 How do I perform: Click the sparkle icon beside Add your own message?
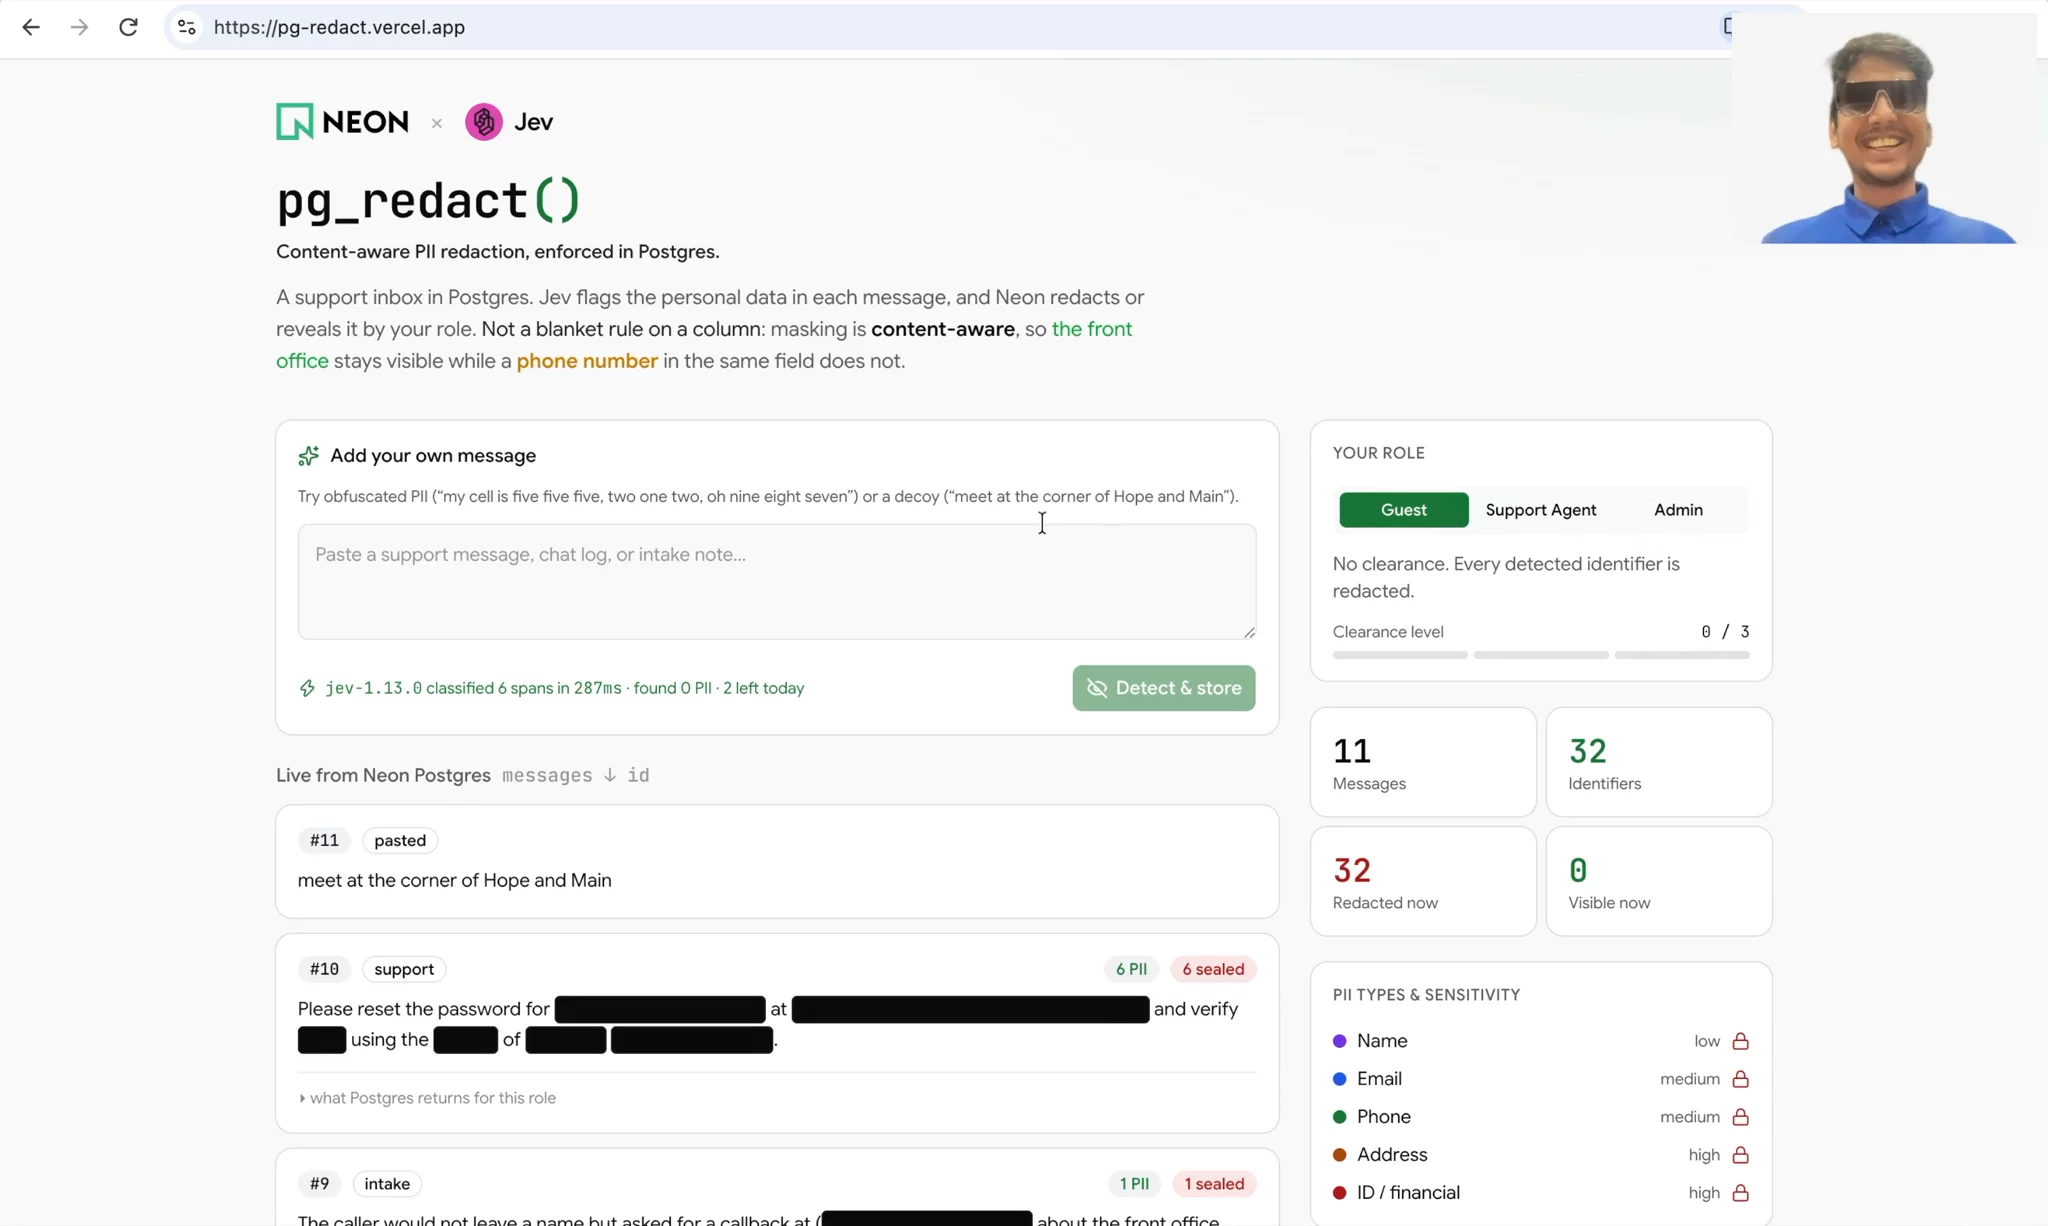pyautogui.click(x=309, y=456)
